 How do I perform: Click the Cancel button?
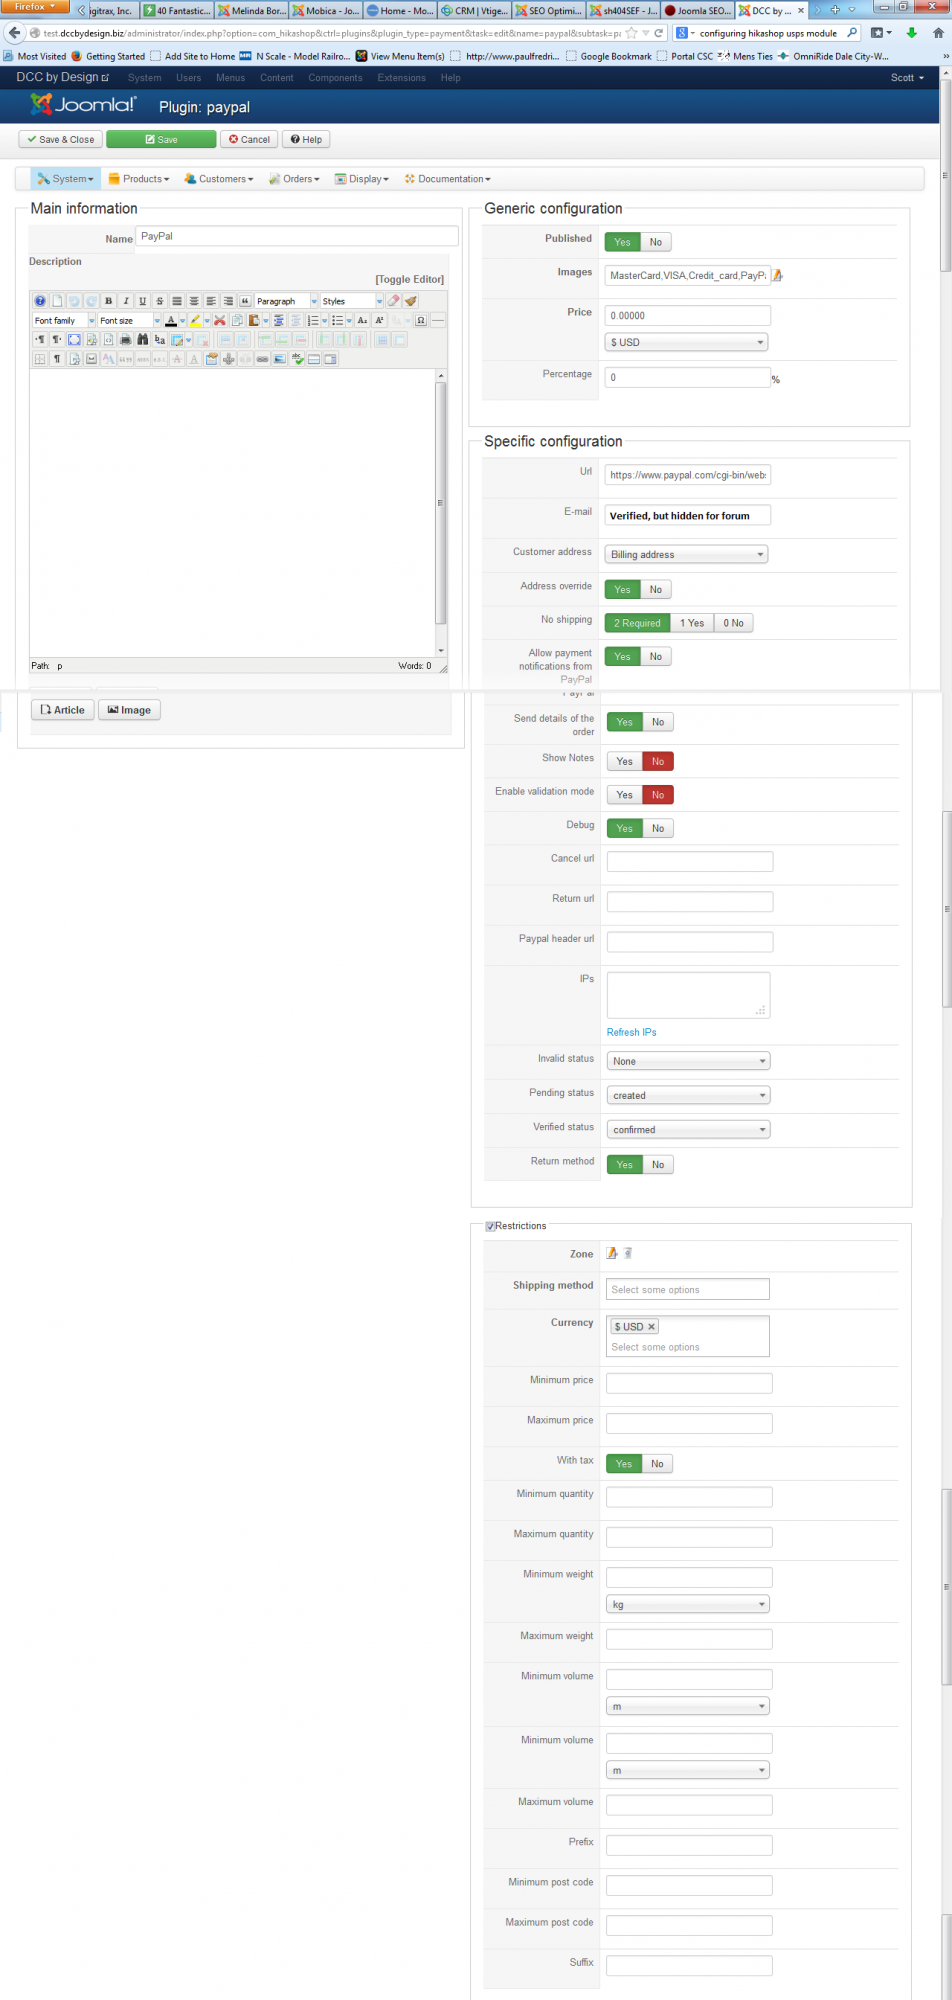point(249,139)
